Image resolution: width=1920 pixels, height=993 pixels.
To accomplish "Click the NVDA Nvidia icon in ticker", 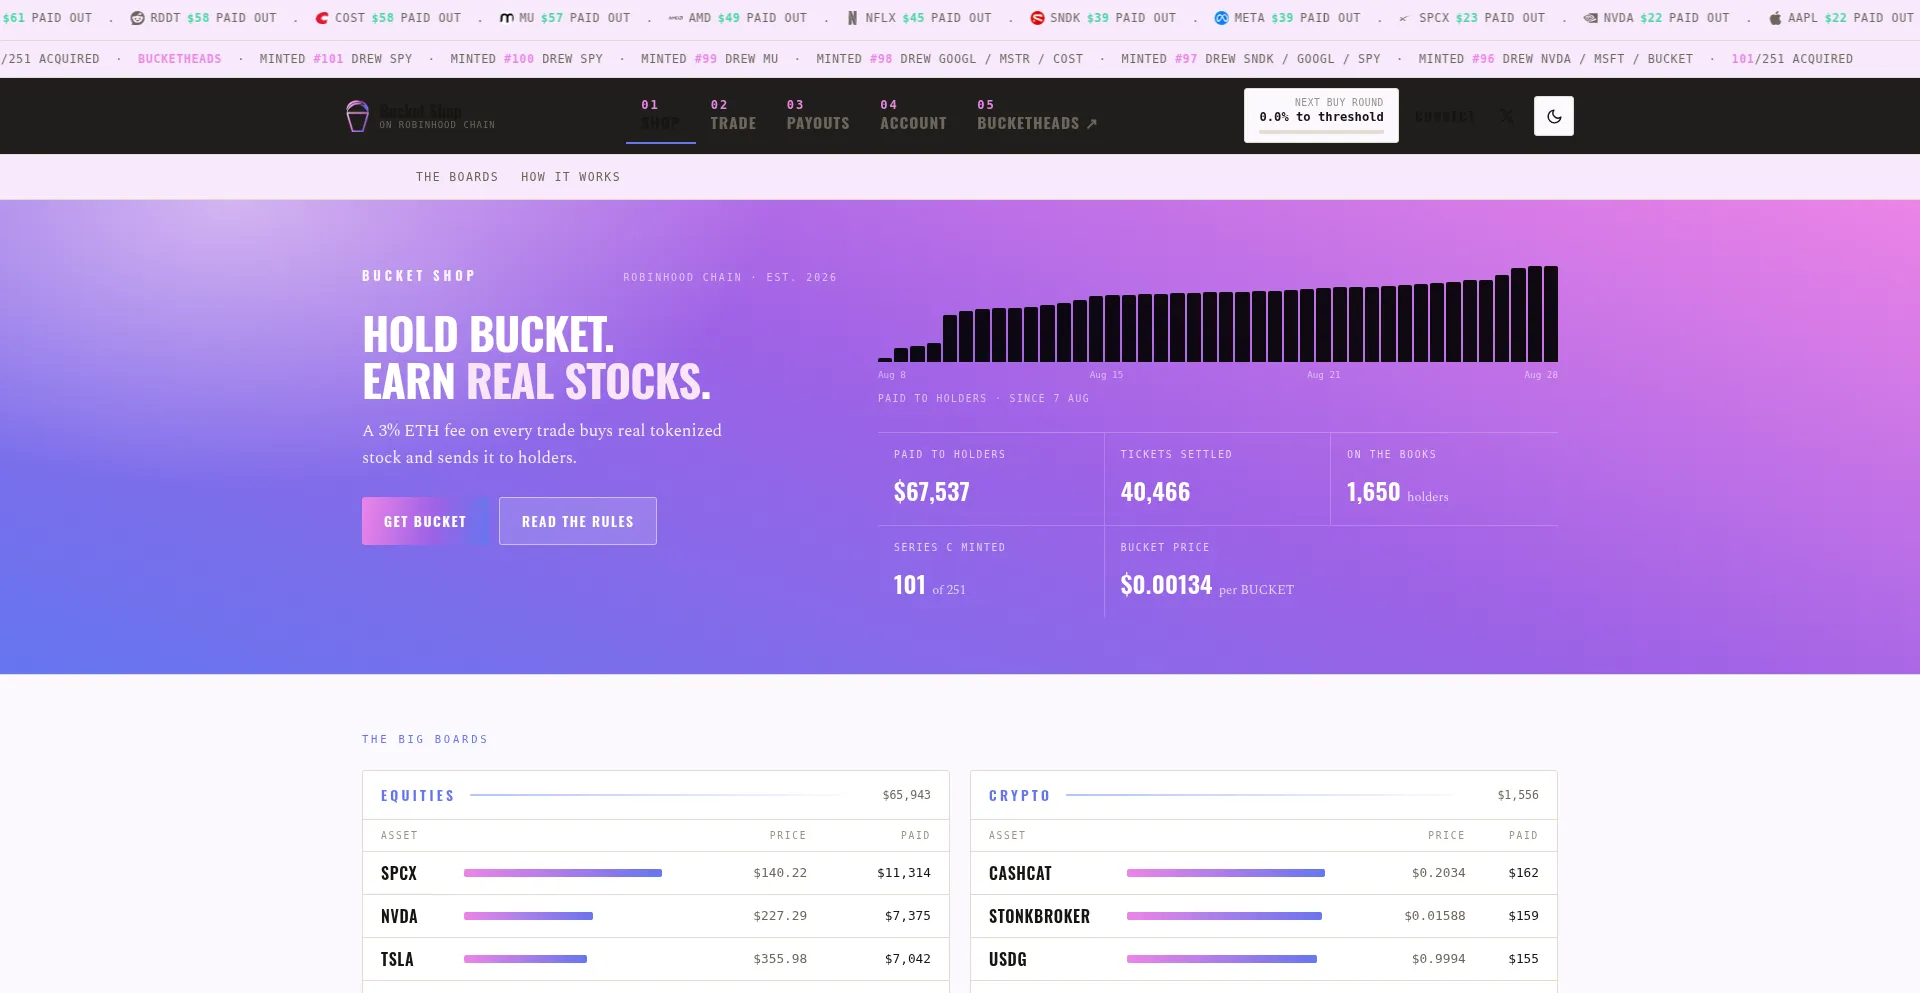I will 1590,18.
